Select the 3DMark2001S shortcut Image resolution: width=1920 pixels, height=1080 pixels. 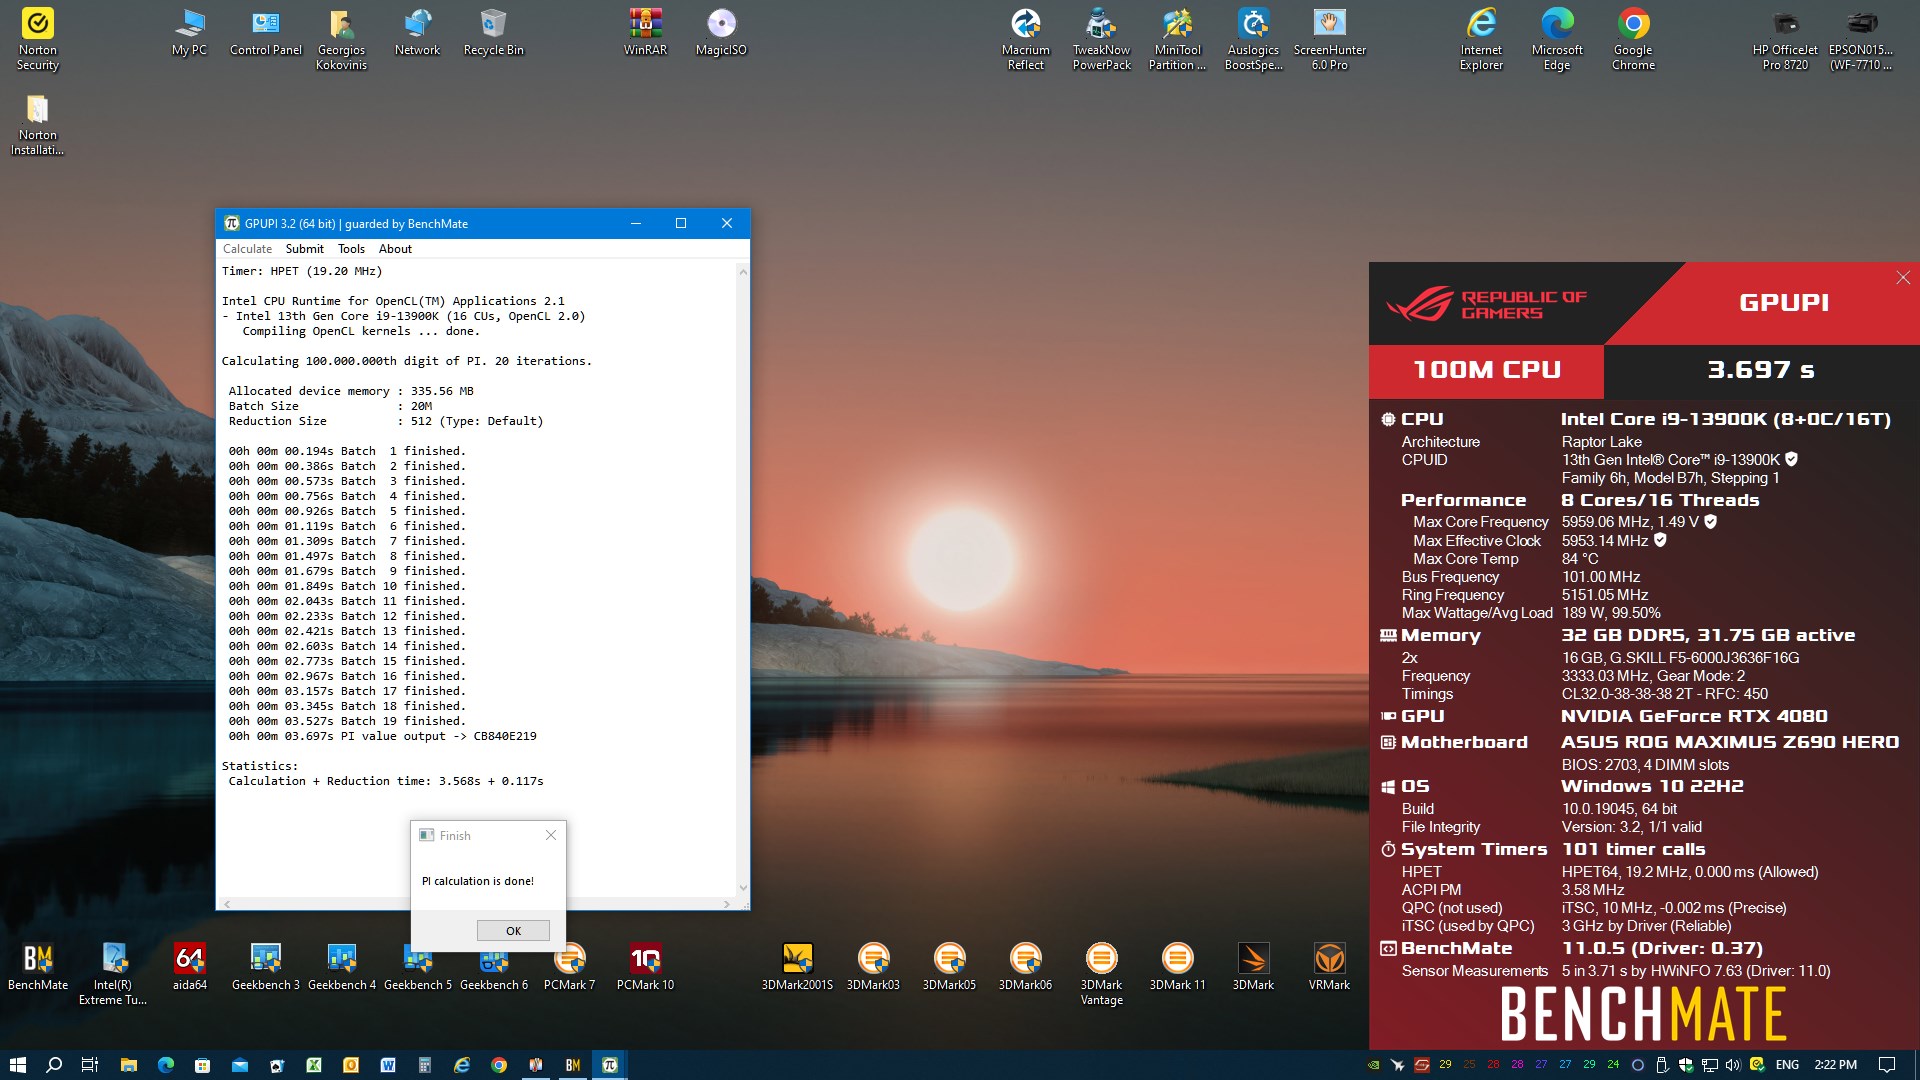pos(797,967)
